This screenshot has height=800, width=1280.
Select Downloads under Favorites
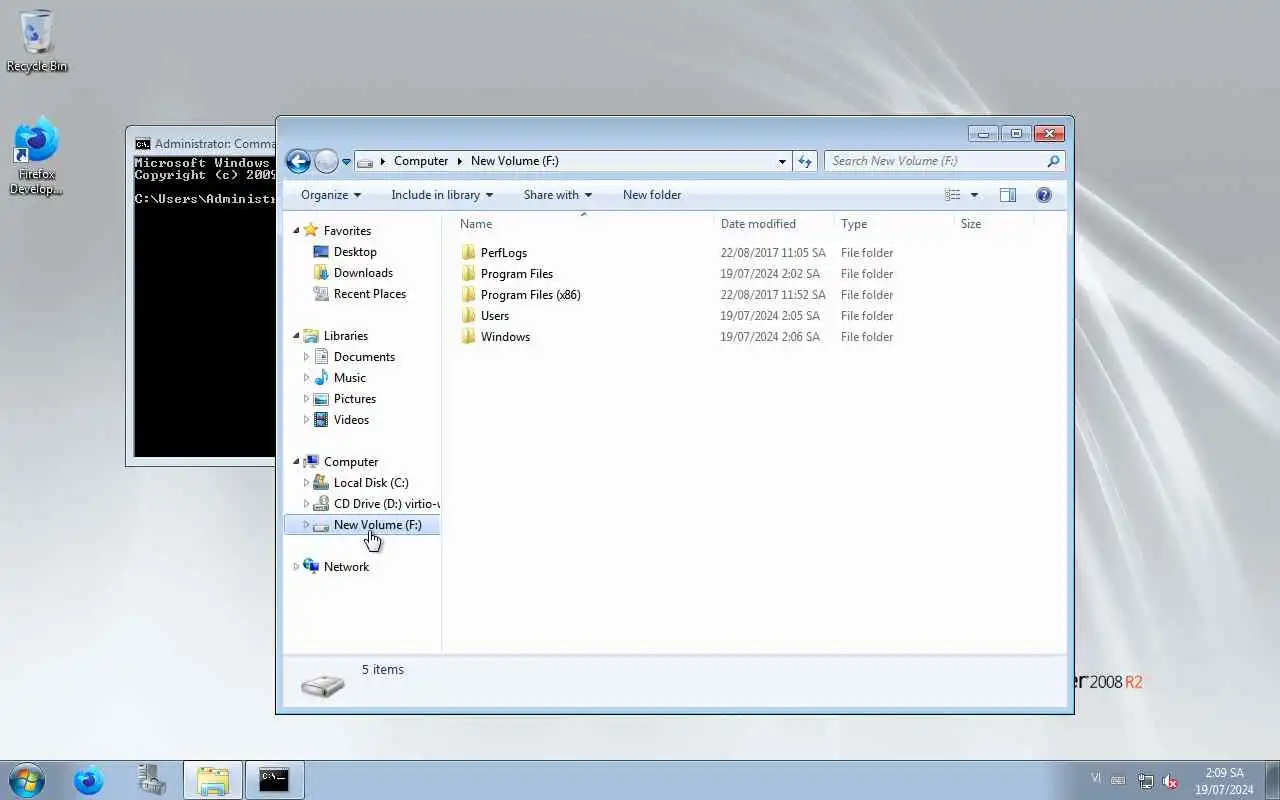pyautogui.click(x=363, y=273)
